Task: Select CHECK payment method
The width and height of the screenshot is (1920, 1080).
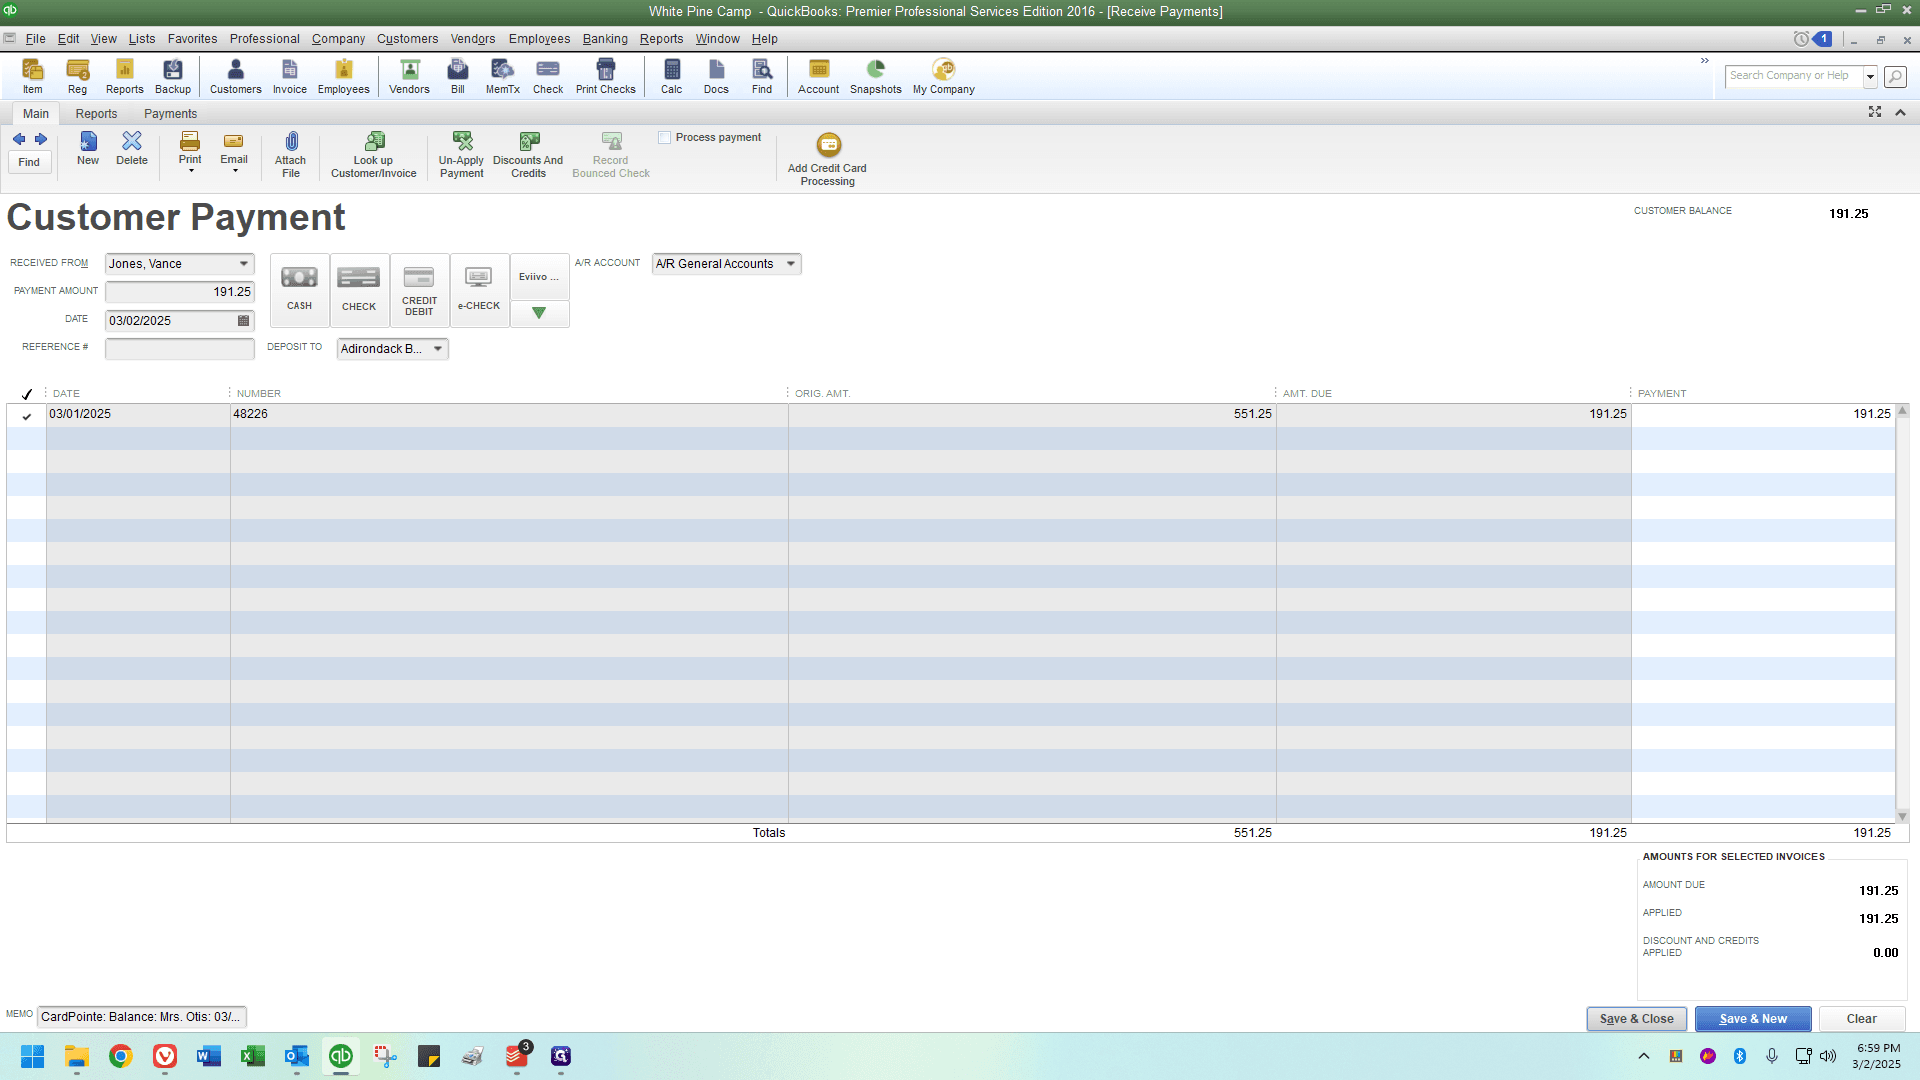Action: [x=359, y=290]
